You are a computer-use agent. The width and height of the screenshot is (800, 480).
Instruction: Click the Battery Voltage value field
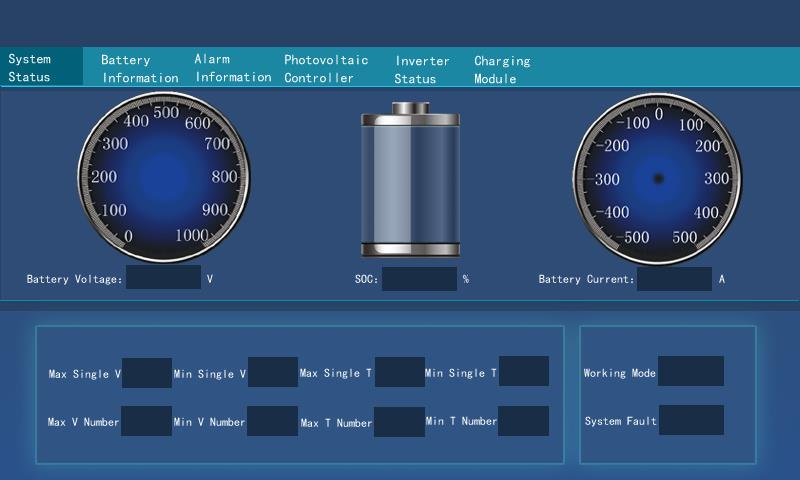coord(164,279)
